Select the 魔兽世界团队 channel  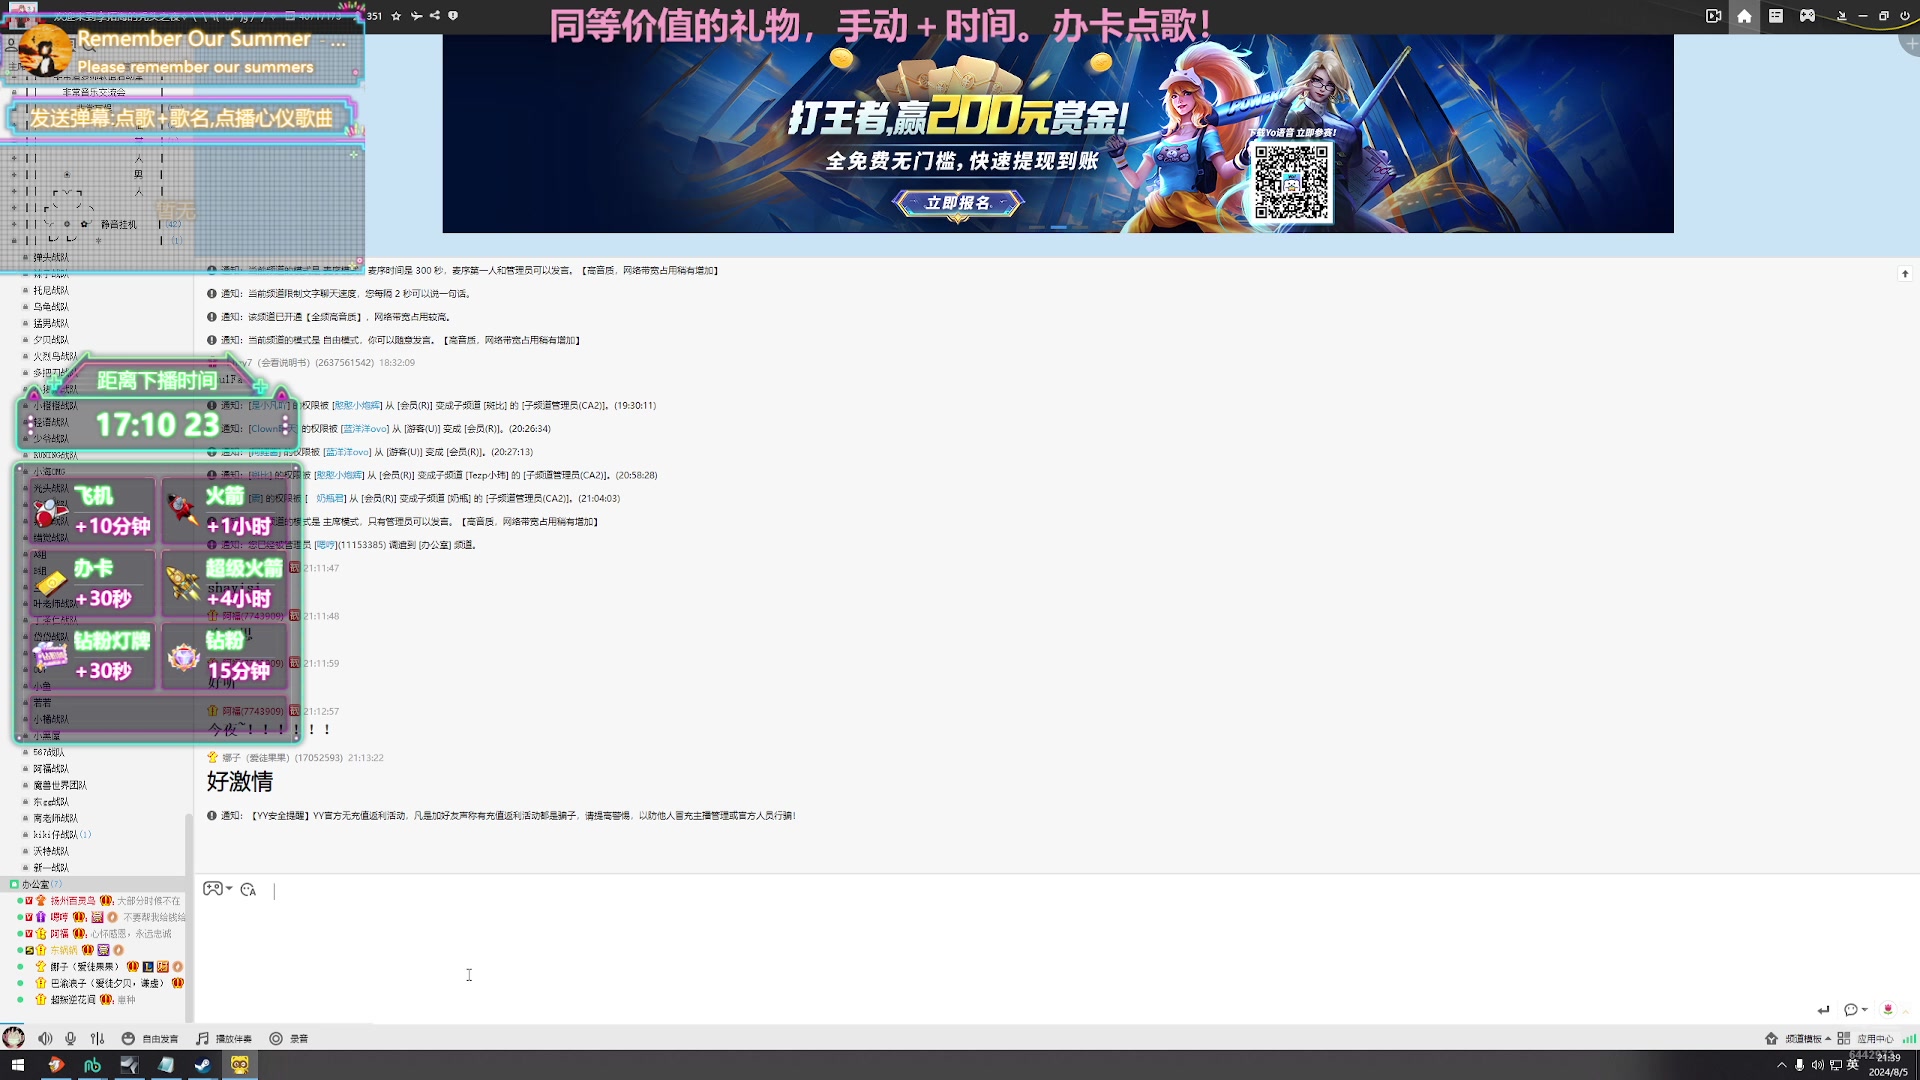tap(60, 785)
